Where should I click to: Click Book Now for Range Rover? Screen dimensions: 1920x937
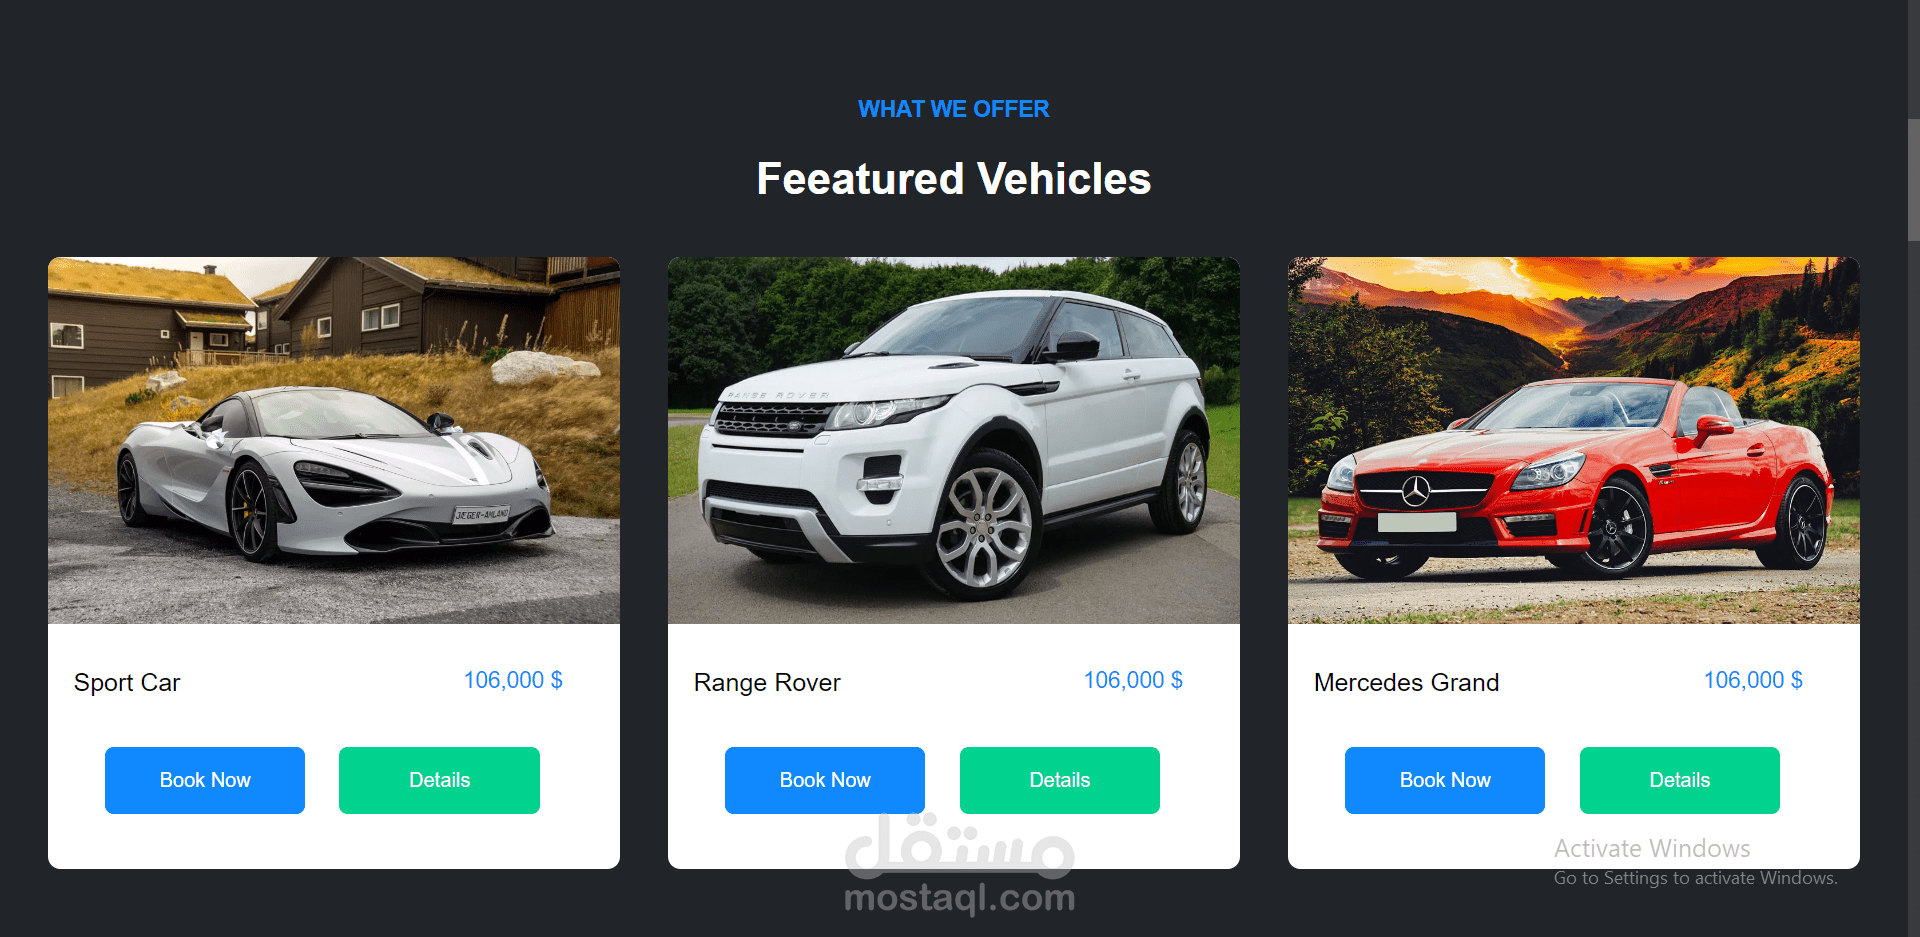pyautogui.click(x=825, y=780)
